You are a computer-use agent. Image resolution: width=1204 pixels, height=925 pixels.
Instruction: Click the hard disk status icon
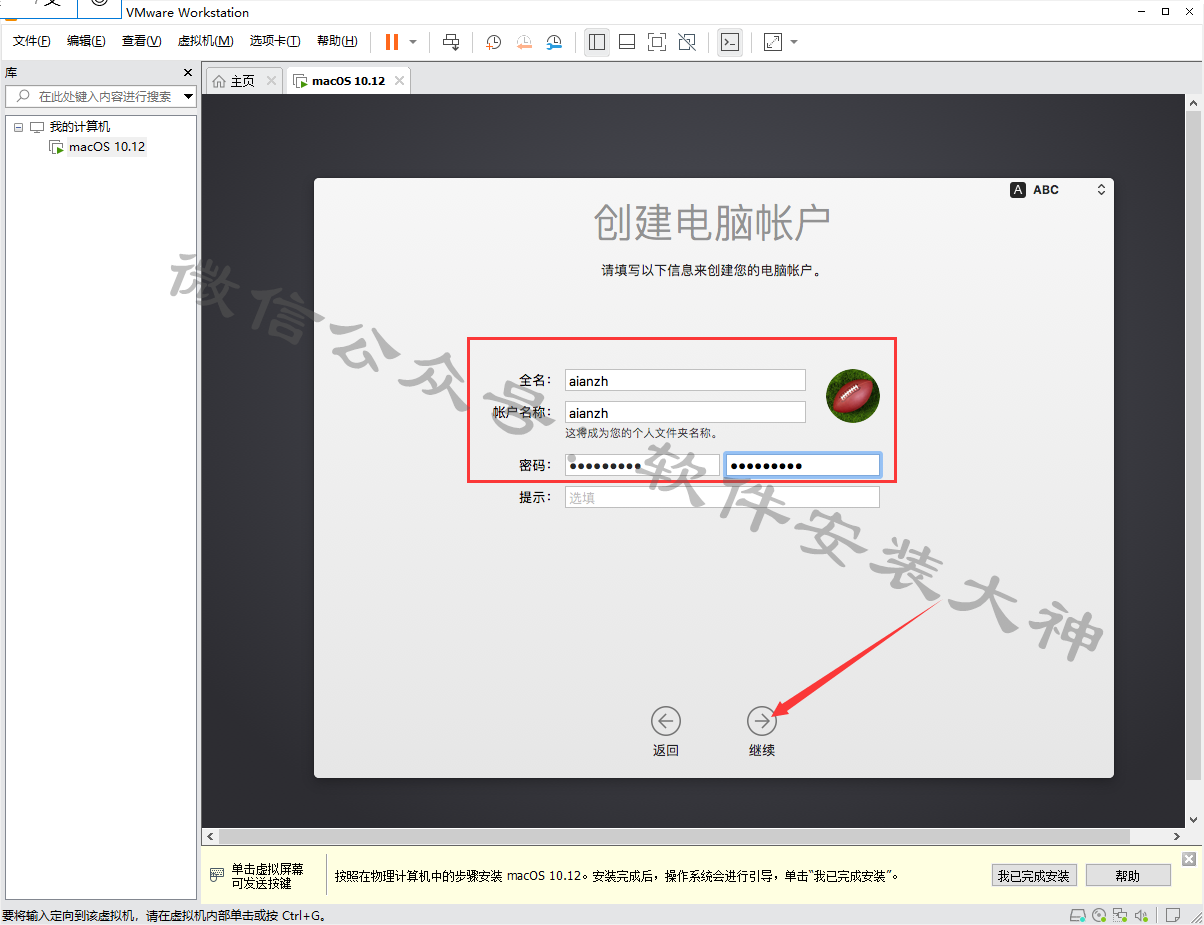click(1078, 915)
